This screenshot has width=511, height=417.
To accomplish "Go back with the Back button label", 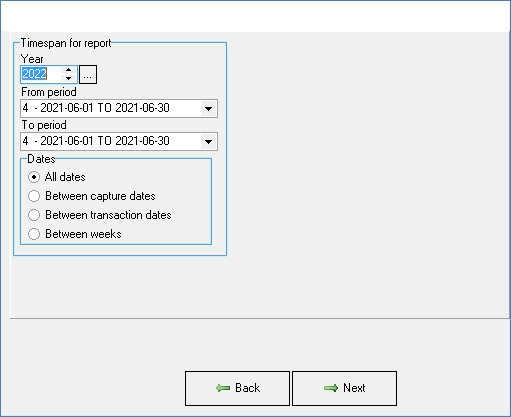I will 248,388.
